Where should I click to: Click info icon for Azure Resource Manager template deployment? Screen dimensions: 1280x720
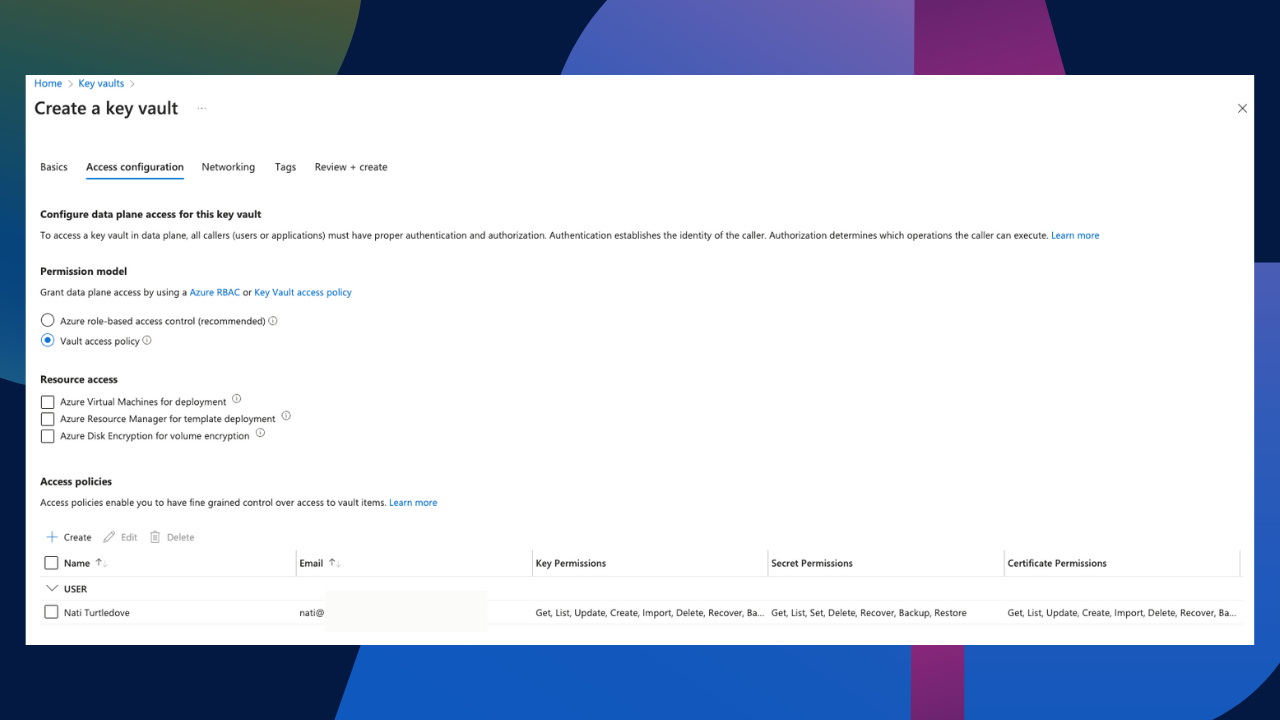(286, 415)
